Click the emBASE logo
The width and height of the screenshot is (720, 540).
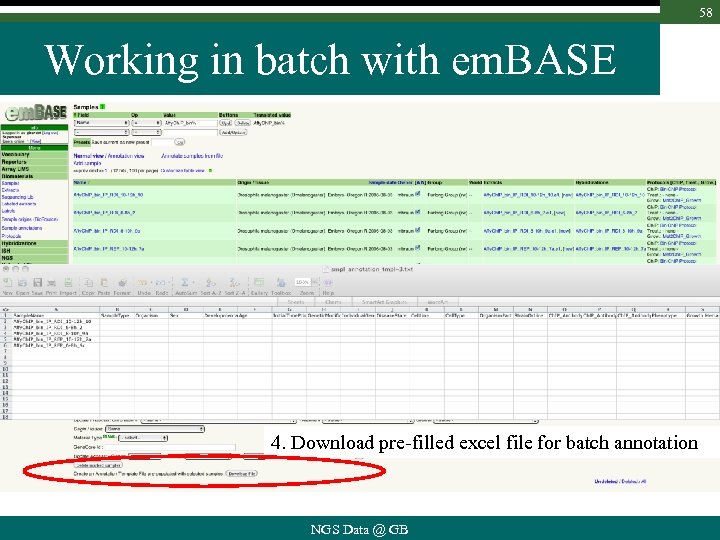pos(36,112)
